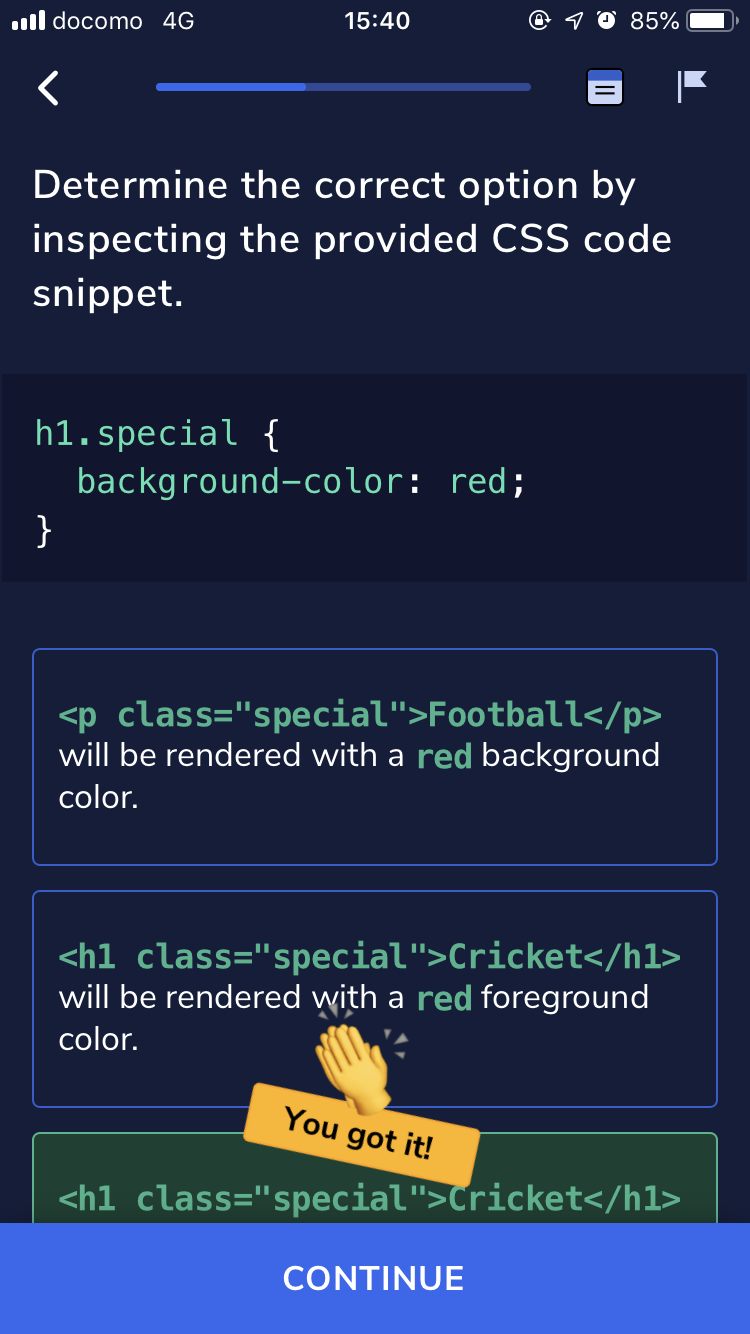
Task: Tap the alarm clock status icon
Action: [x=606, y=21]
